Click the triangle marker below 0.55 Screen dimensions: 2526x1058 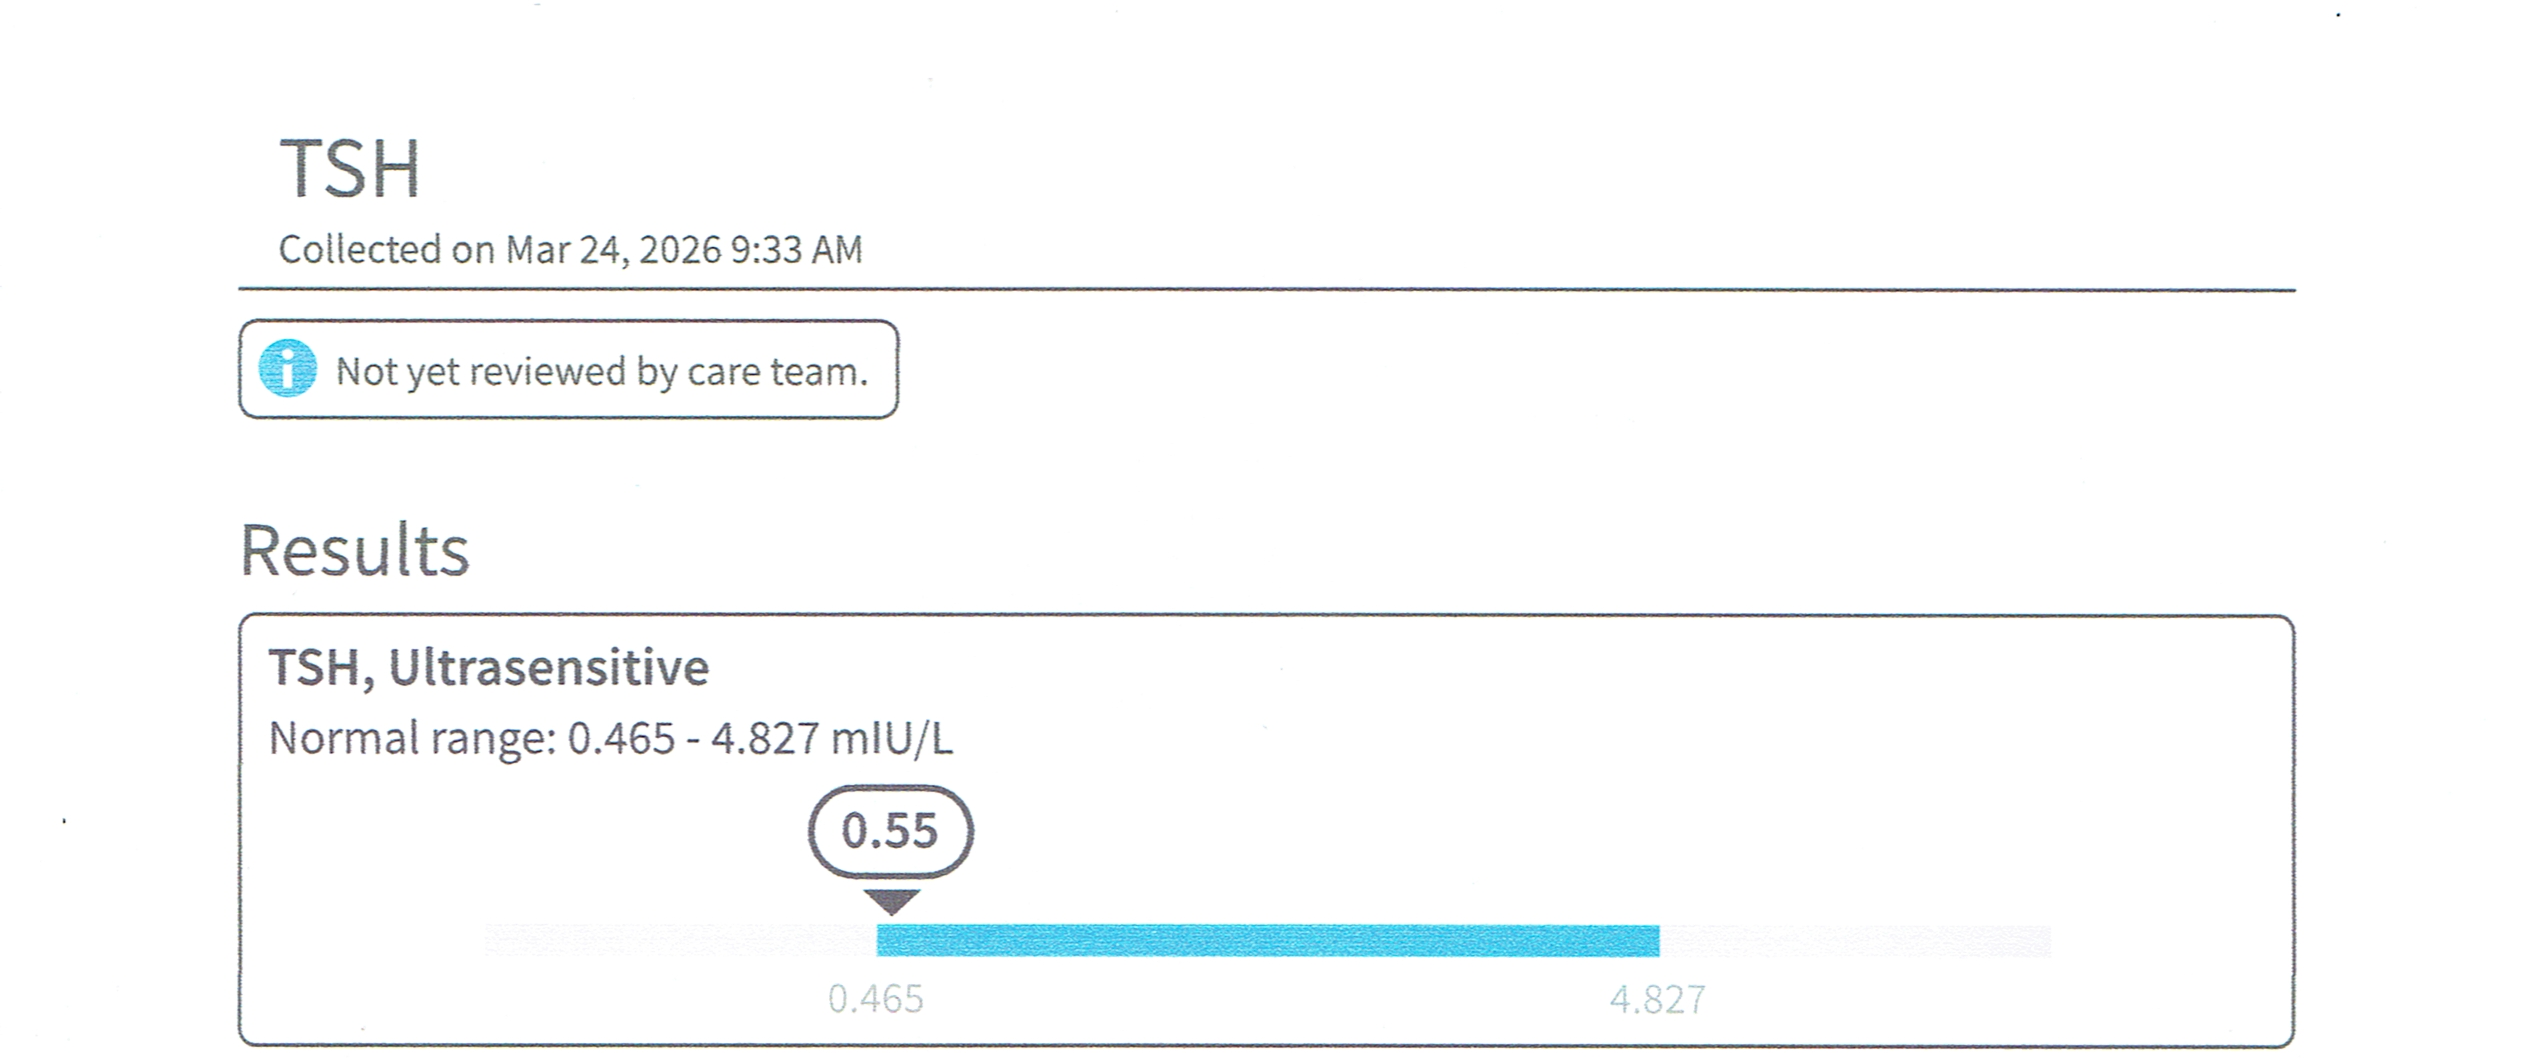(x=891, y=901)
